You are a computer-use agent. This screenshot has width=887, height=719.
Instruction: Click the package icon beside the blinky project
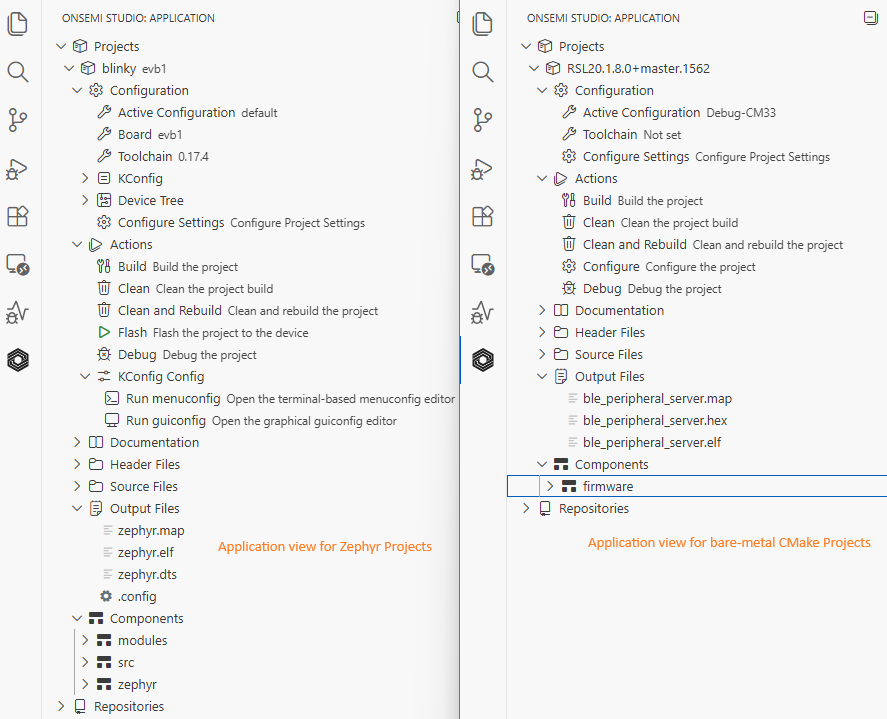coord(87,68)
